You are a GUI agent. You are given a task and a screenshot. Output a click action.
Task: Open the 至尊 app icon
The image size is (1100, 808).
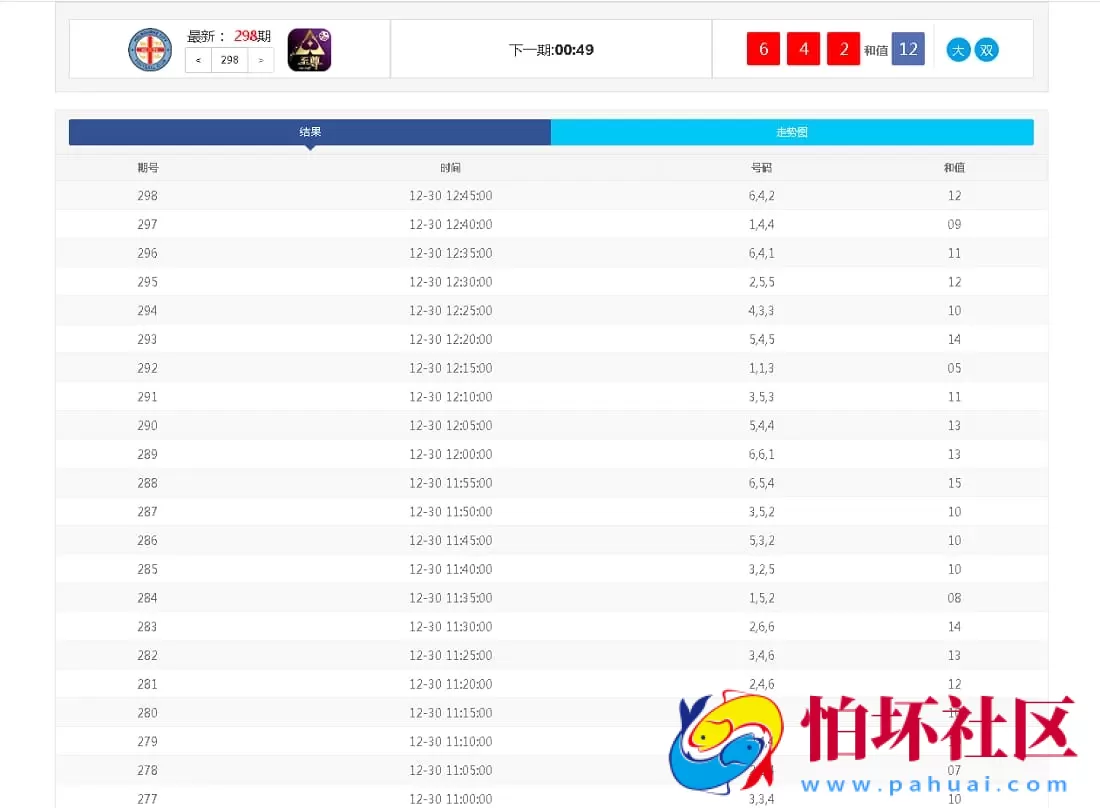tap(310, 49)
